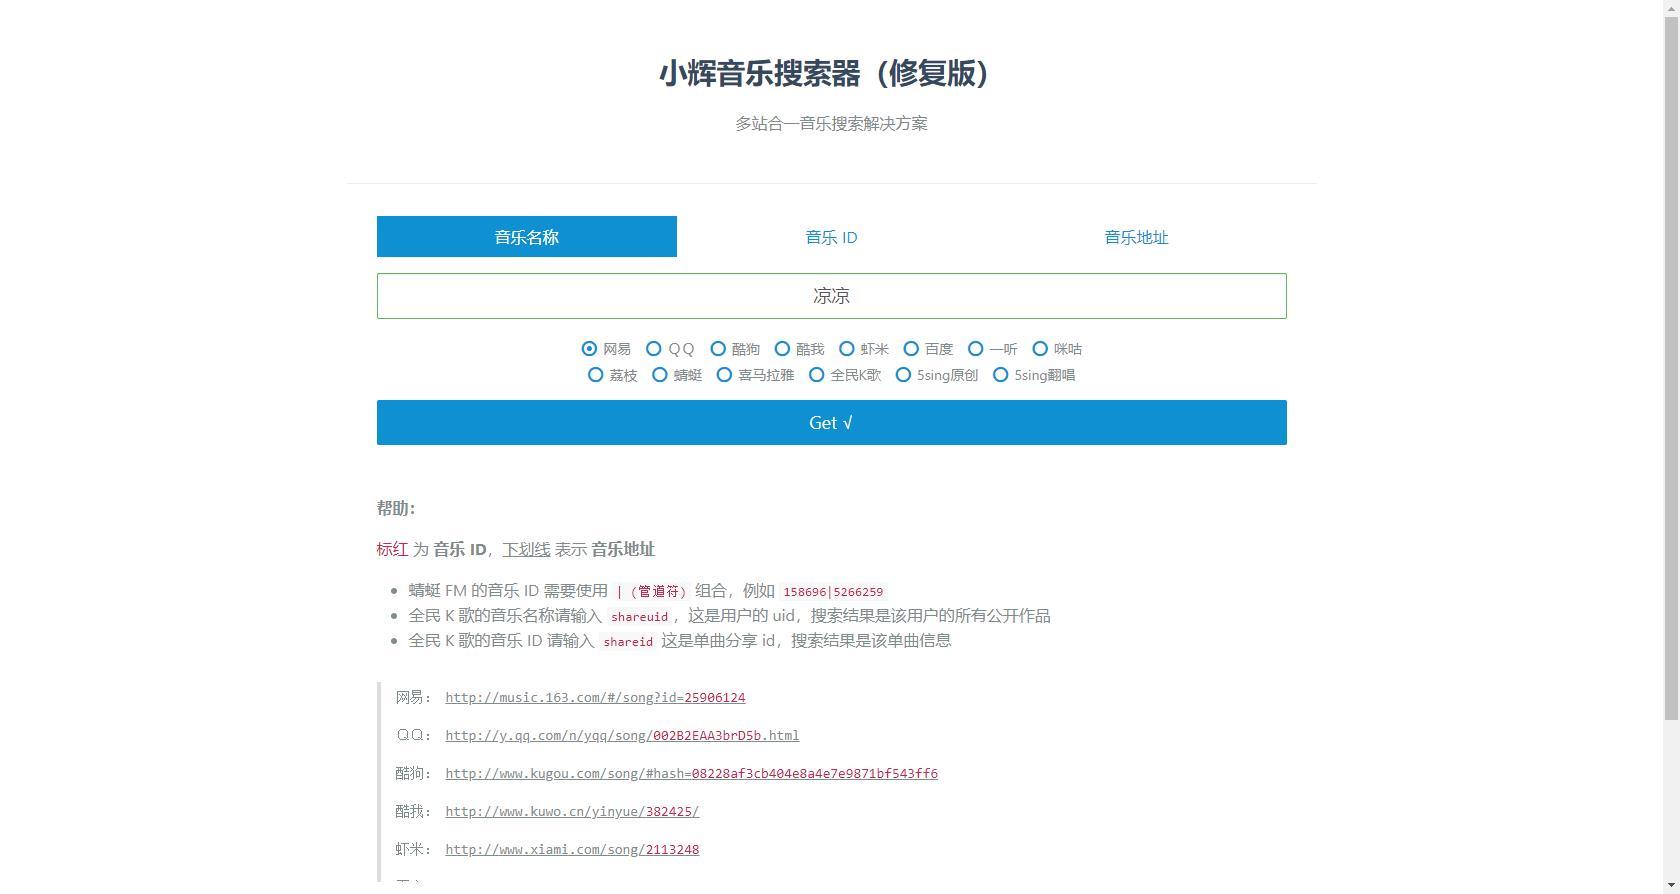Screen dimensions: 1680x894
Task: Click the blue Get √ button
Action: (831, 423)
